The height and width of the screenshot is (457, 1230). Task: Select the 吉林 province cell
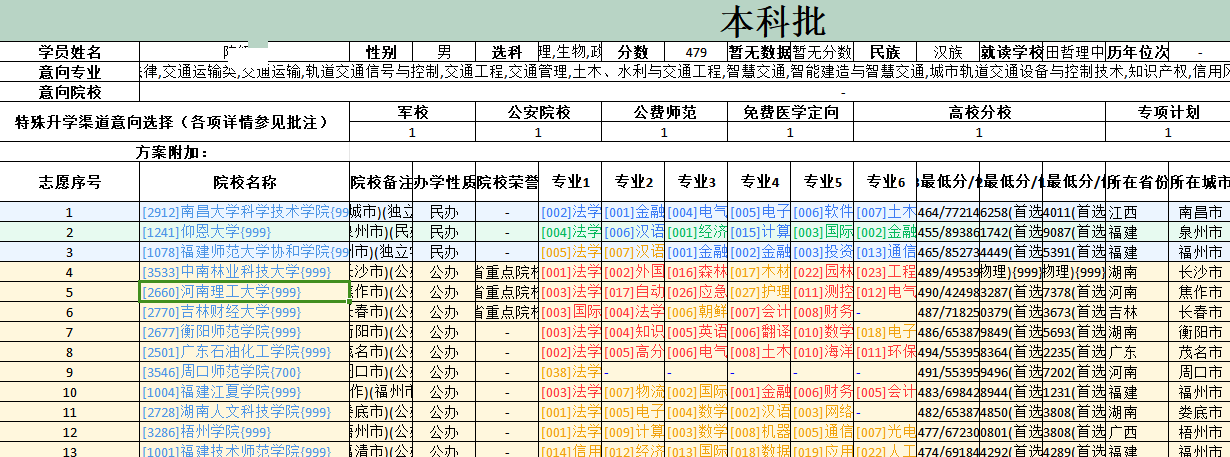coord(1137,312)
